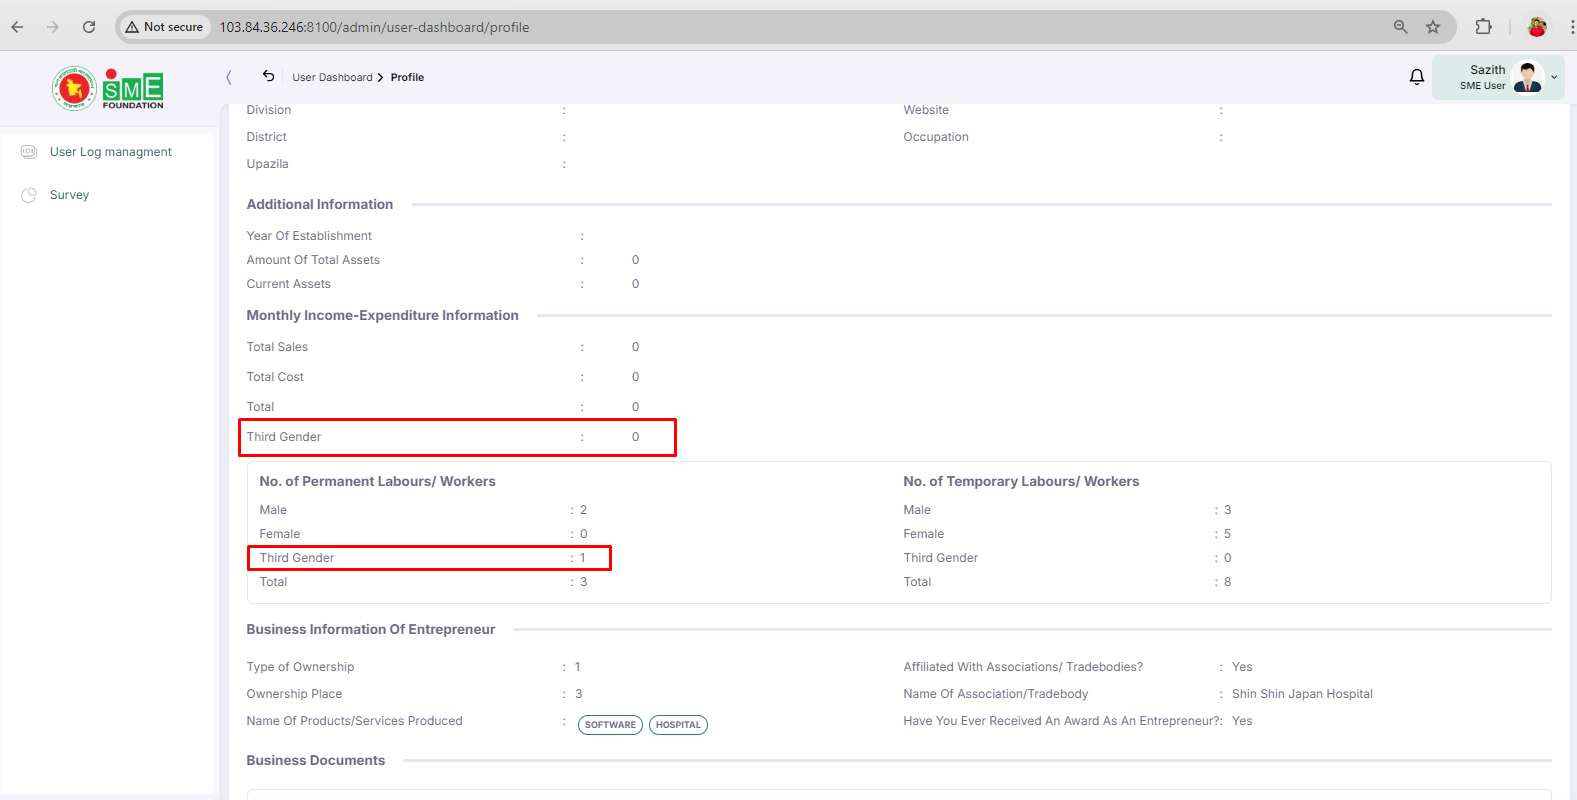Click the District label
Image resolution: width=1577 pixels, height=800 pixels.
267,137
